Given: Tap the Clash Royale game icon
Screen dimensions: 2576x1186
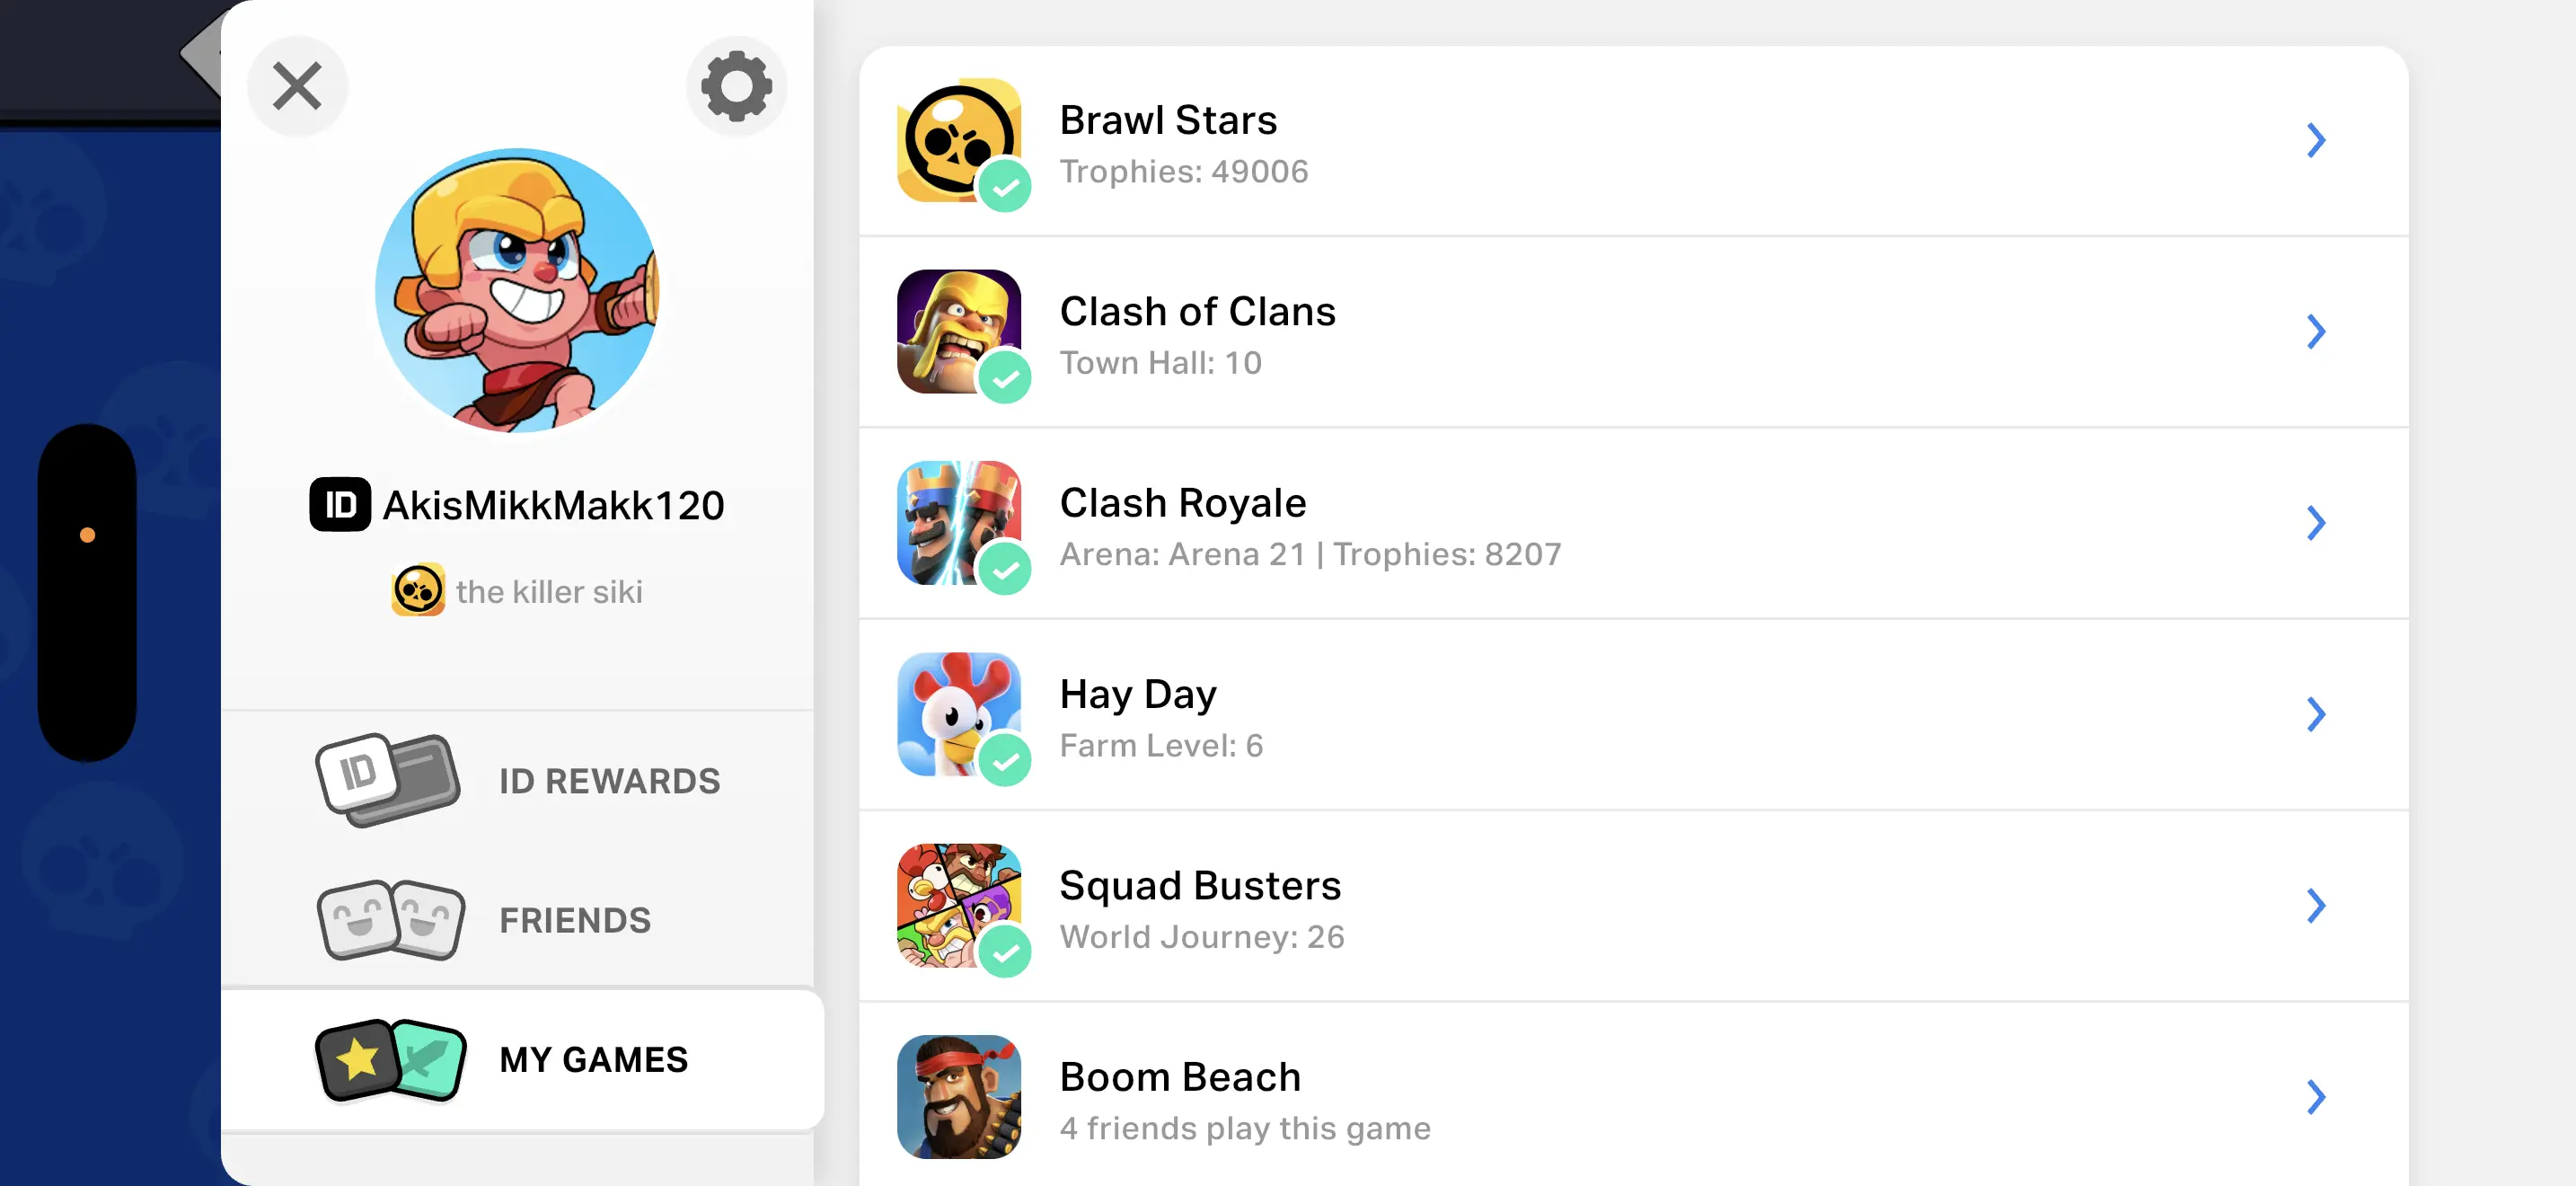Looking at the screenshot, I should point(957,521).
